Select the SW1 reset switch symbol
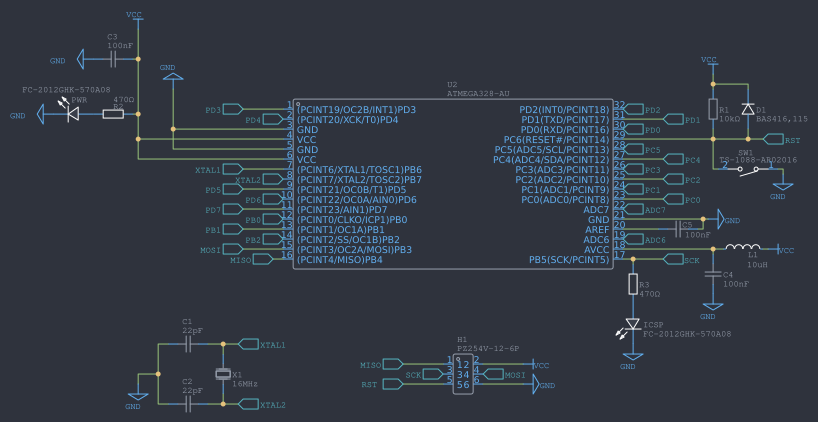Image resolution: width=818 pixels, height=422 pixels. 748,170
